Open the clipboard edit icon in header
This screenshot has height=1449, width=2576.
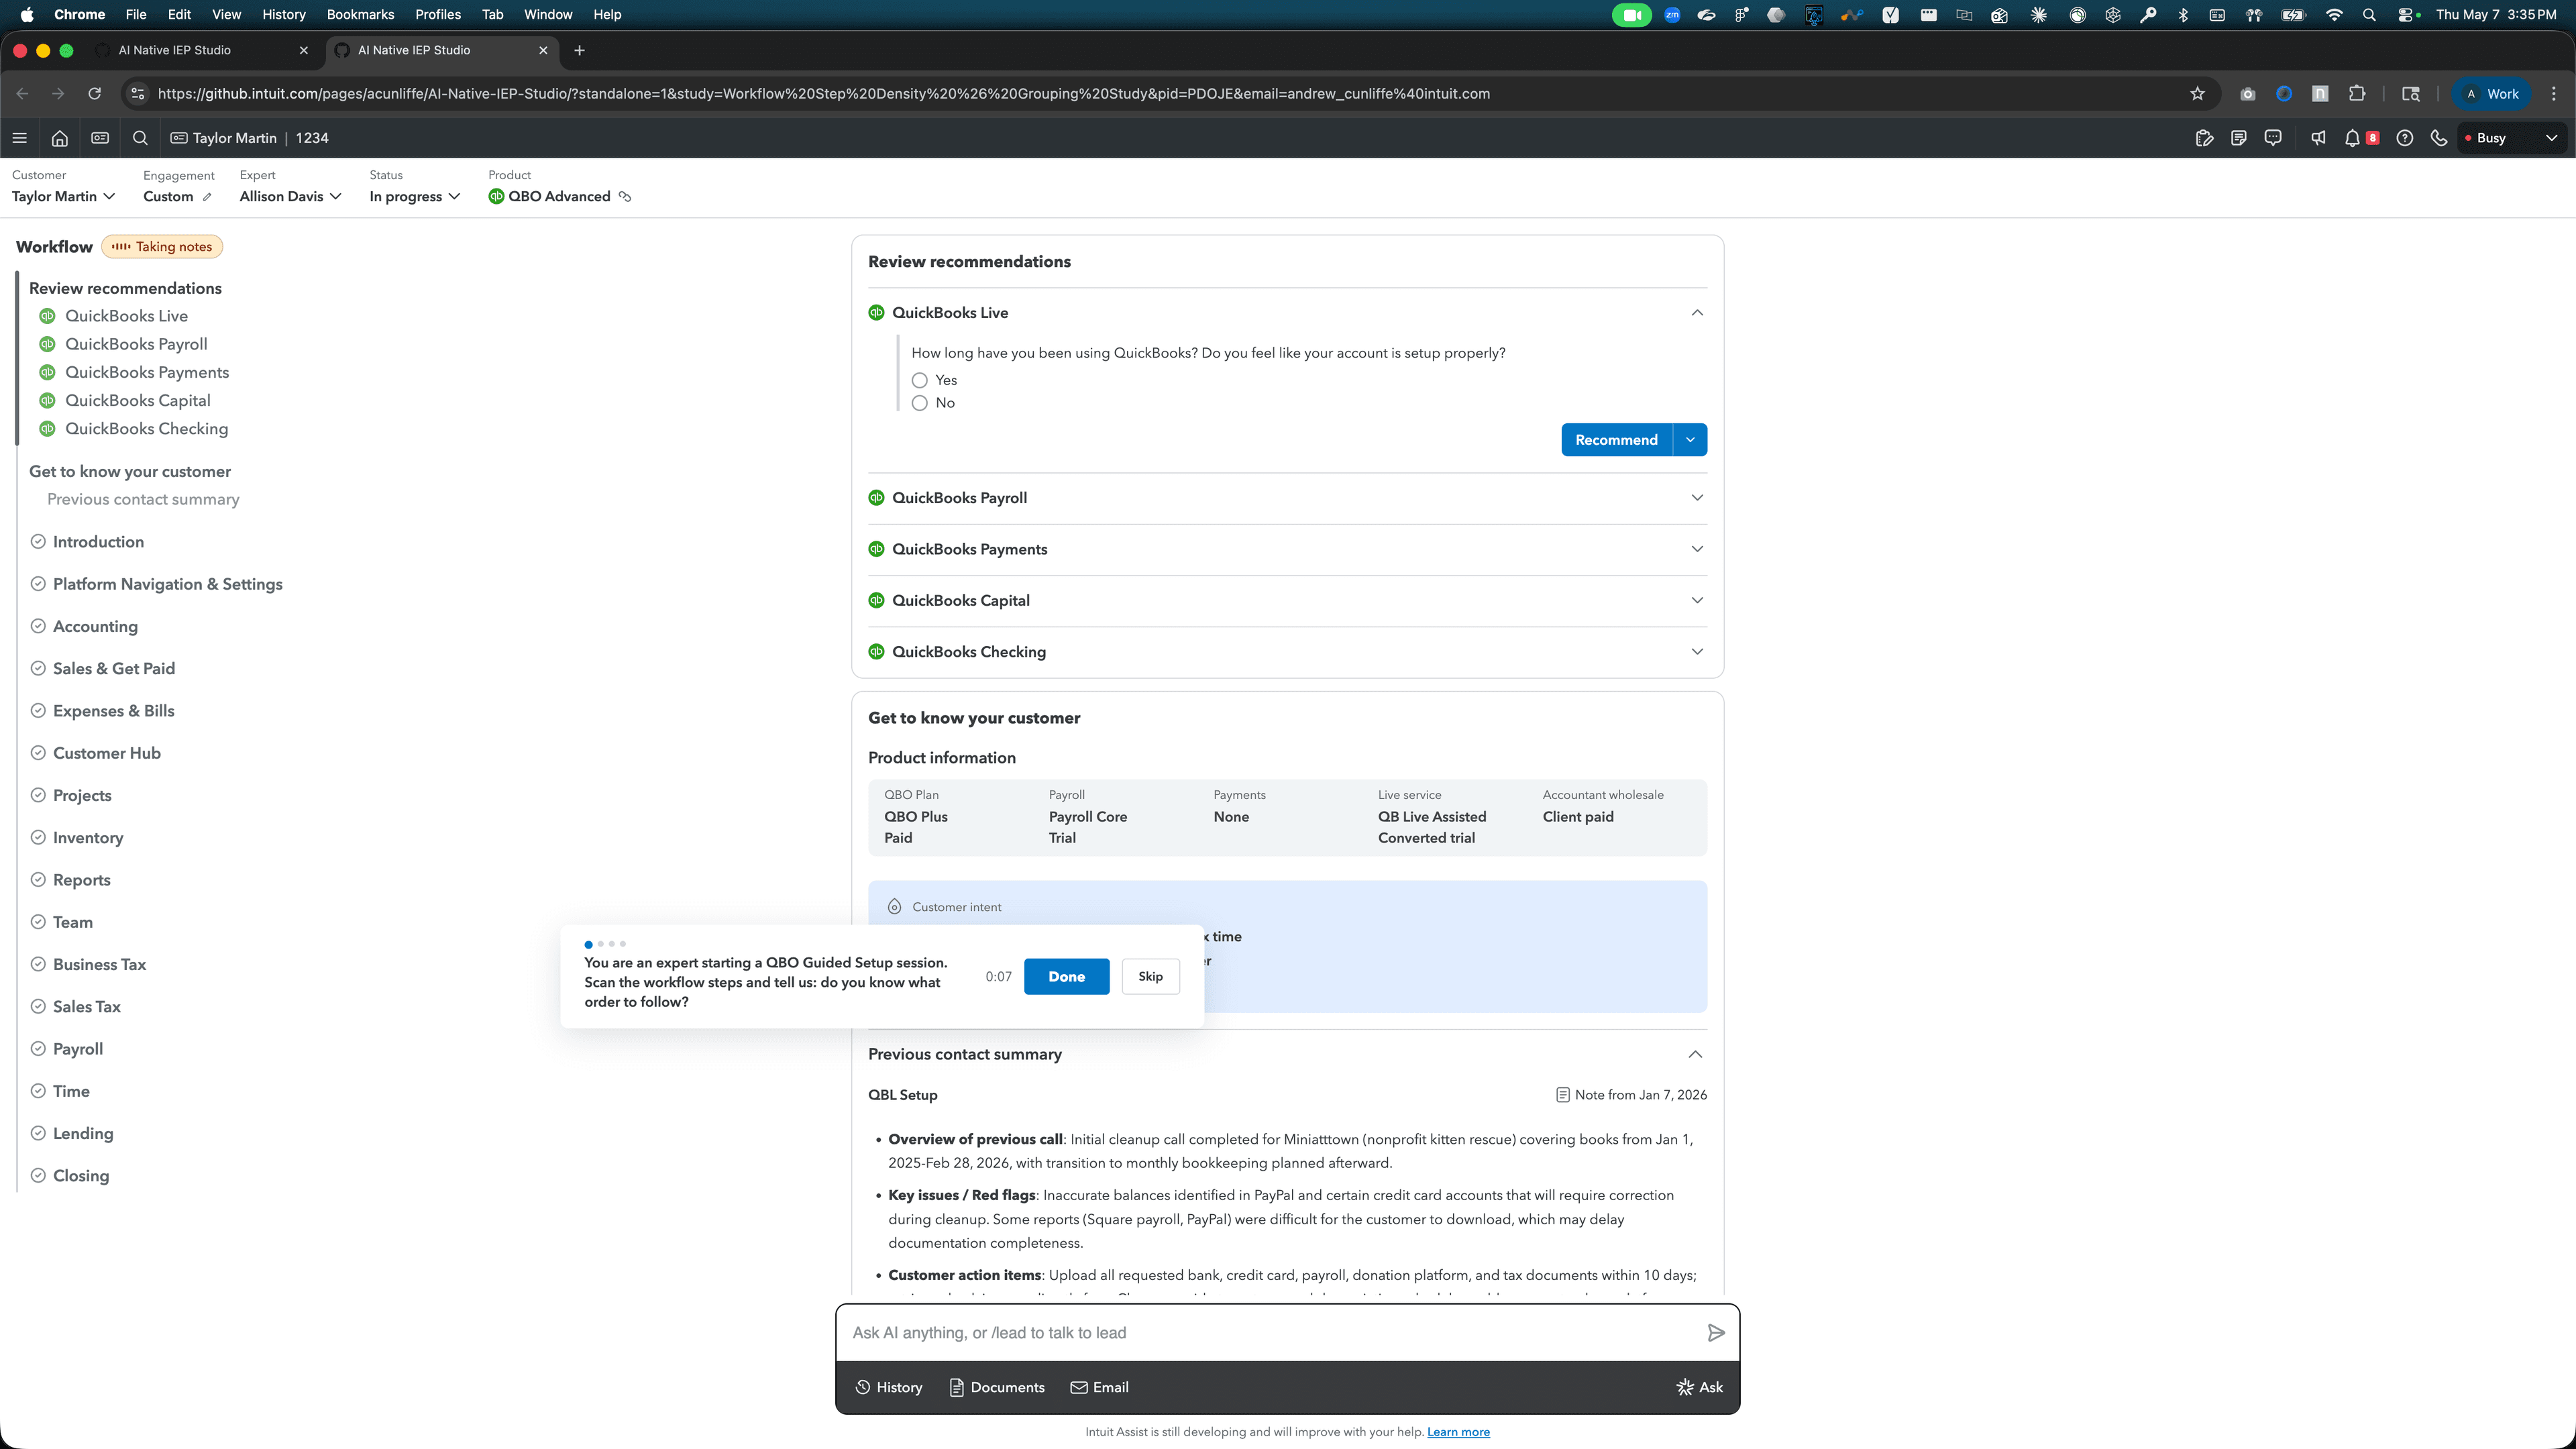pyautogui.click(x=2204, y=138)
